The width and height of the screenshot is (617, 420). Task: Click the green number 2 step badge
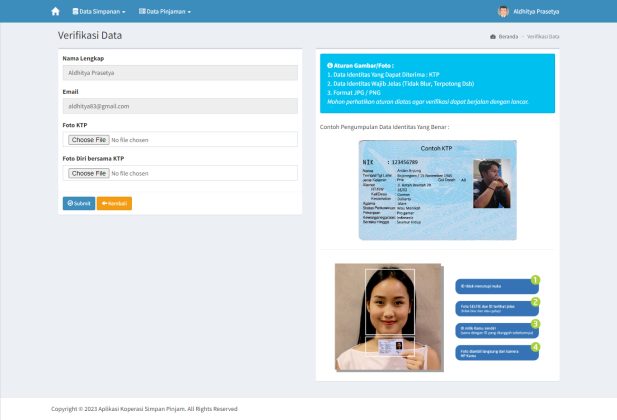[535, 302]
